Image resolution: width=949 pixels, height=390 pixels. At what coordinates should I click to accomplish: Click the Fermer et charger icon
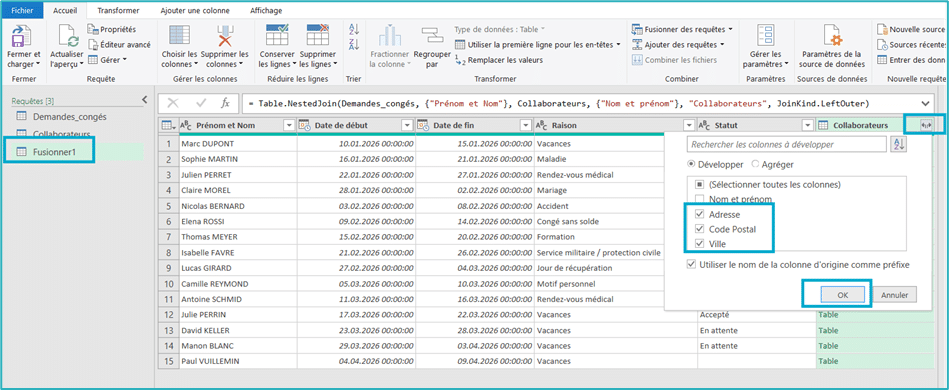pyautogui.click(x=22, y=36)
